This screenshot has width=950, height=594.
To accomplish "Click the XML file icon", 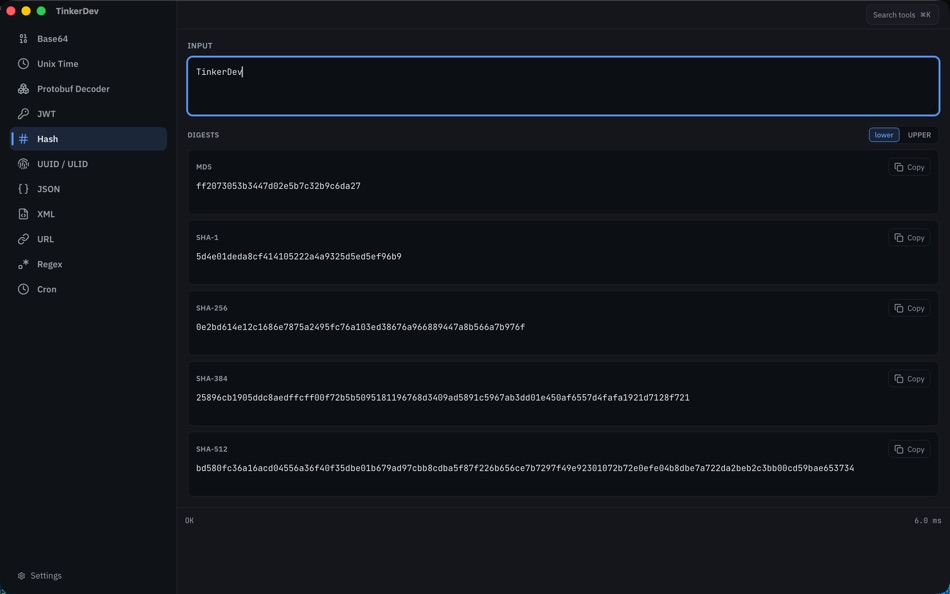I will pyautogui.click(x=23, y=214).
